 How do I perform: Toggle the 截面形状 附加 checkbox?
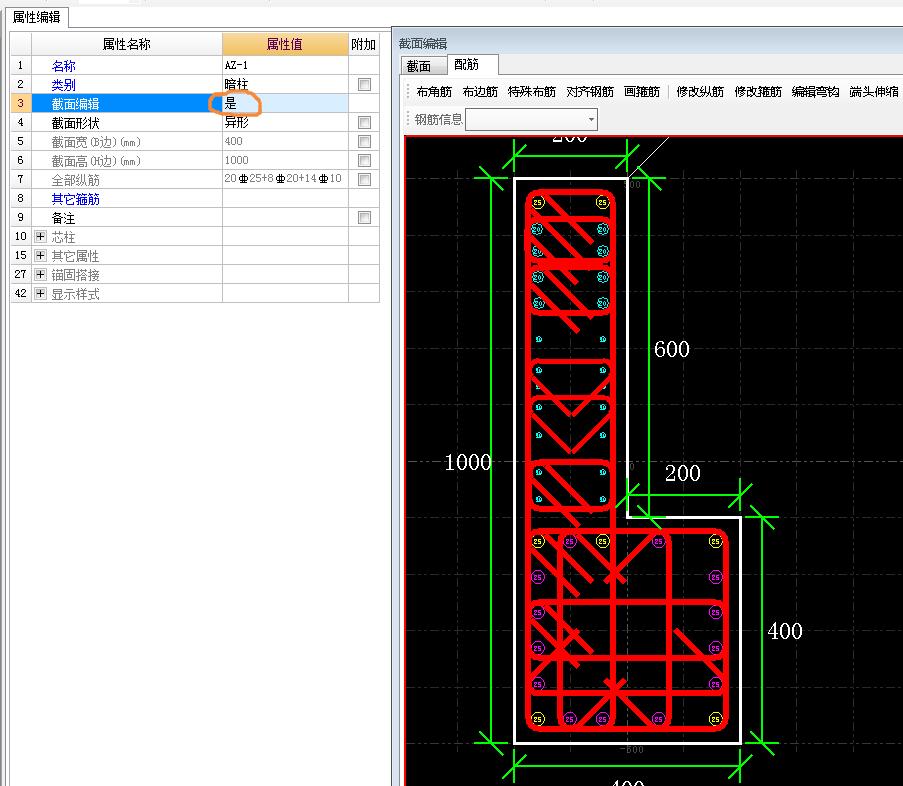[364, 123]
